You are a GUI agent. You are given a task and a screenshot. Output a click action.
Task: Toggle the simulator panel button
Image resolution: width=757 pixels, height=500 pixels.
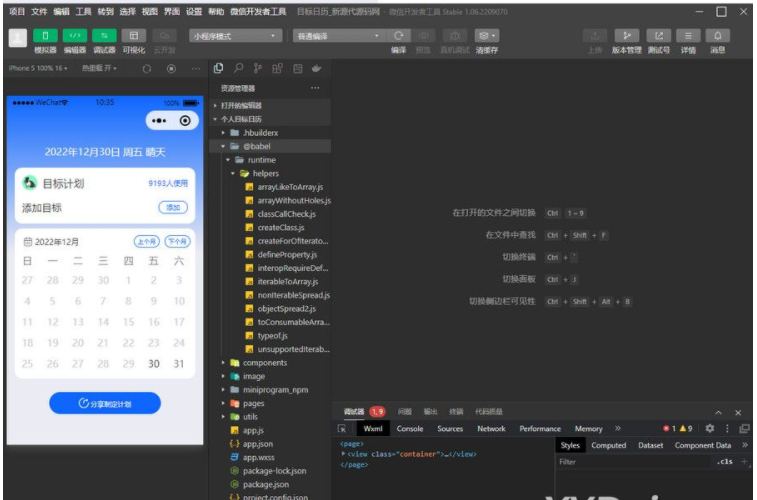[x=45, y=36]
